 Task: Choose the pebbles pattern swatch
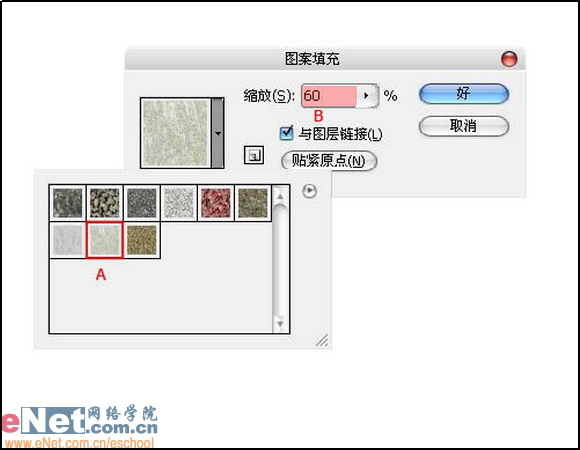click(x=105, y=203)
